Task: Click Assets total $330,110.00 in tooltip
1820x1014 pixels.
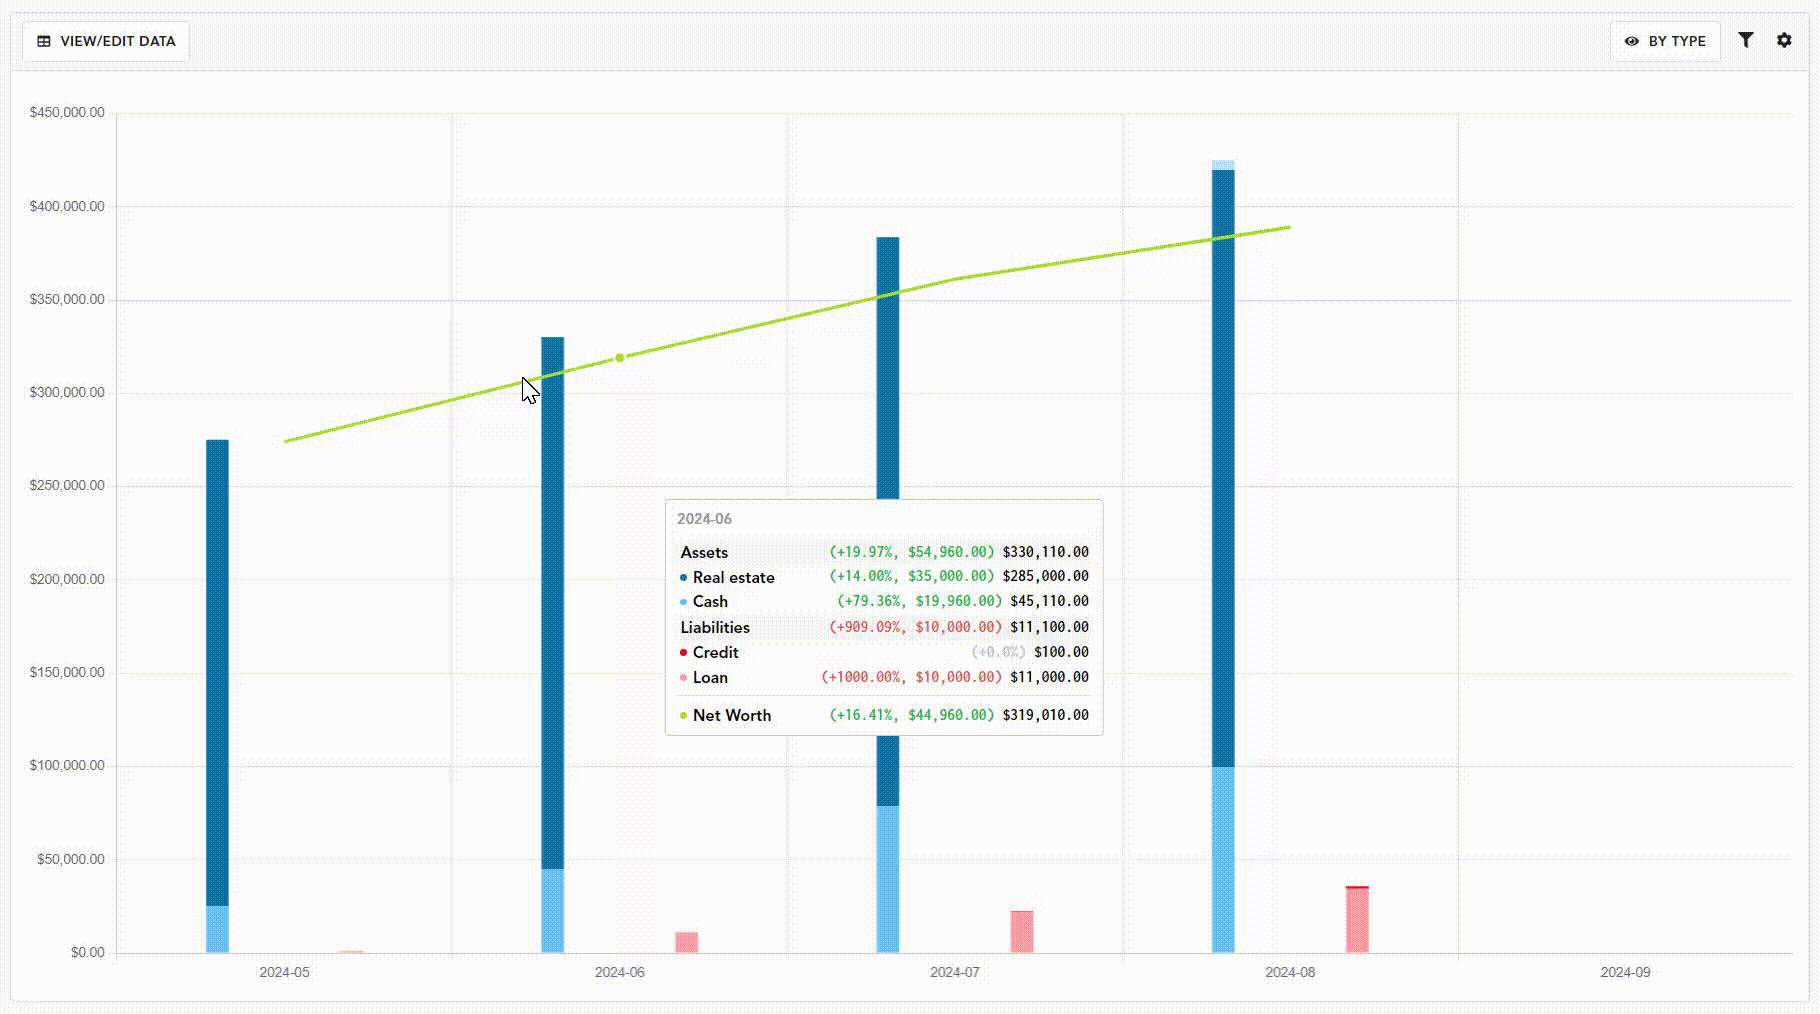Action: point(1046,552)
